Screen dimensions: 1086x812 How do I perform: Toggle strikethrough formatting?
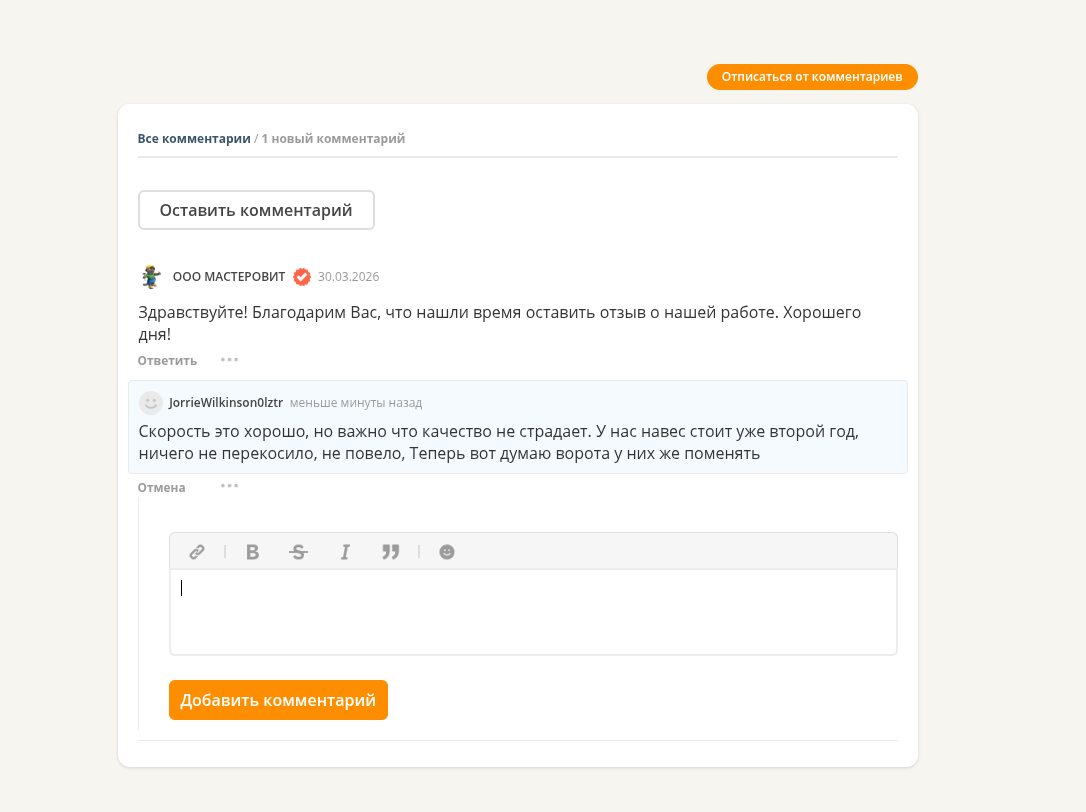click(x=299, y=551)
